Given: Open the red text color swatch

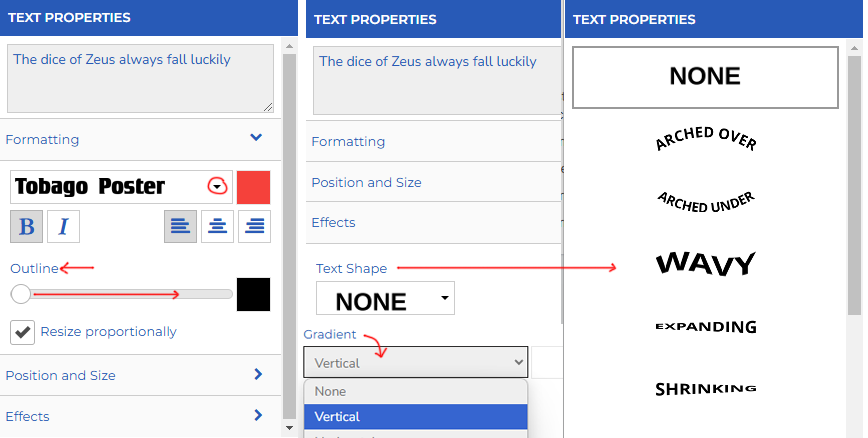Looking at the screenshot, I should coord(253,187).
